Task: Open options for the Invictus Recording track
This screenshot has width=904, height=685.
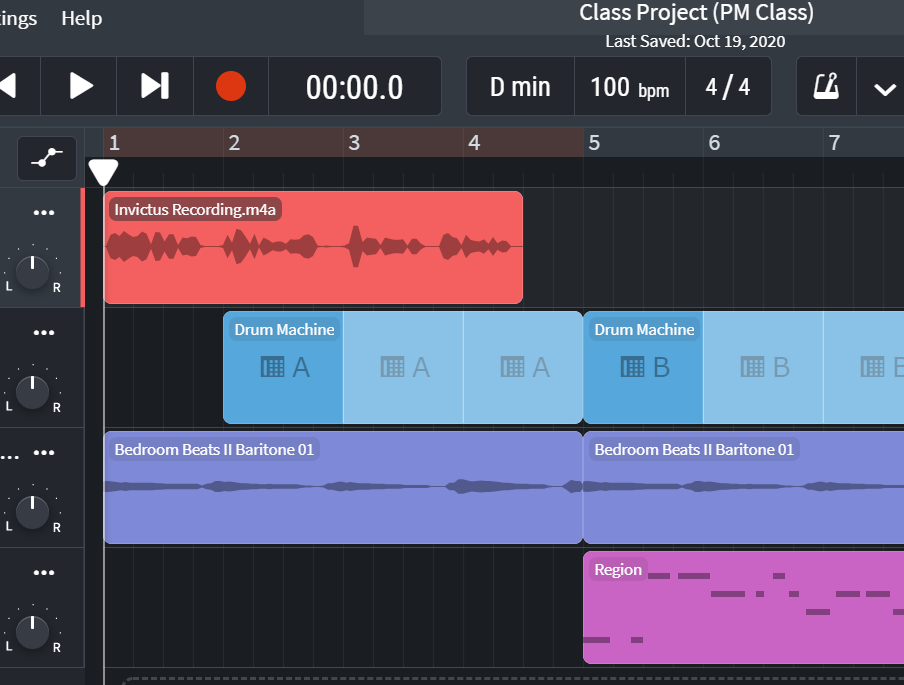Action: tap(43, 213)
